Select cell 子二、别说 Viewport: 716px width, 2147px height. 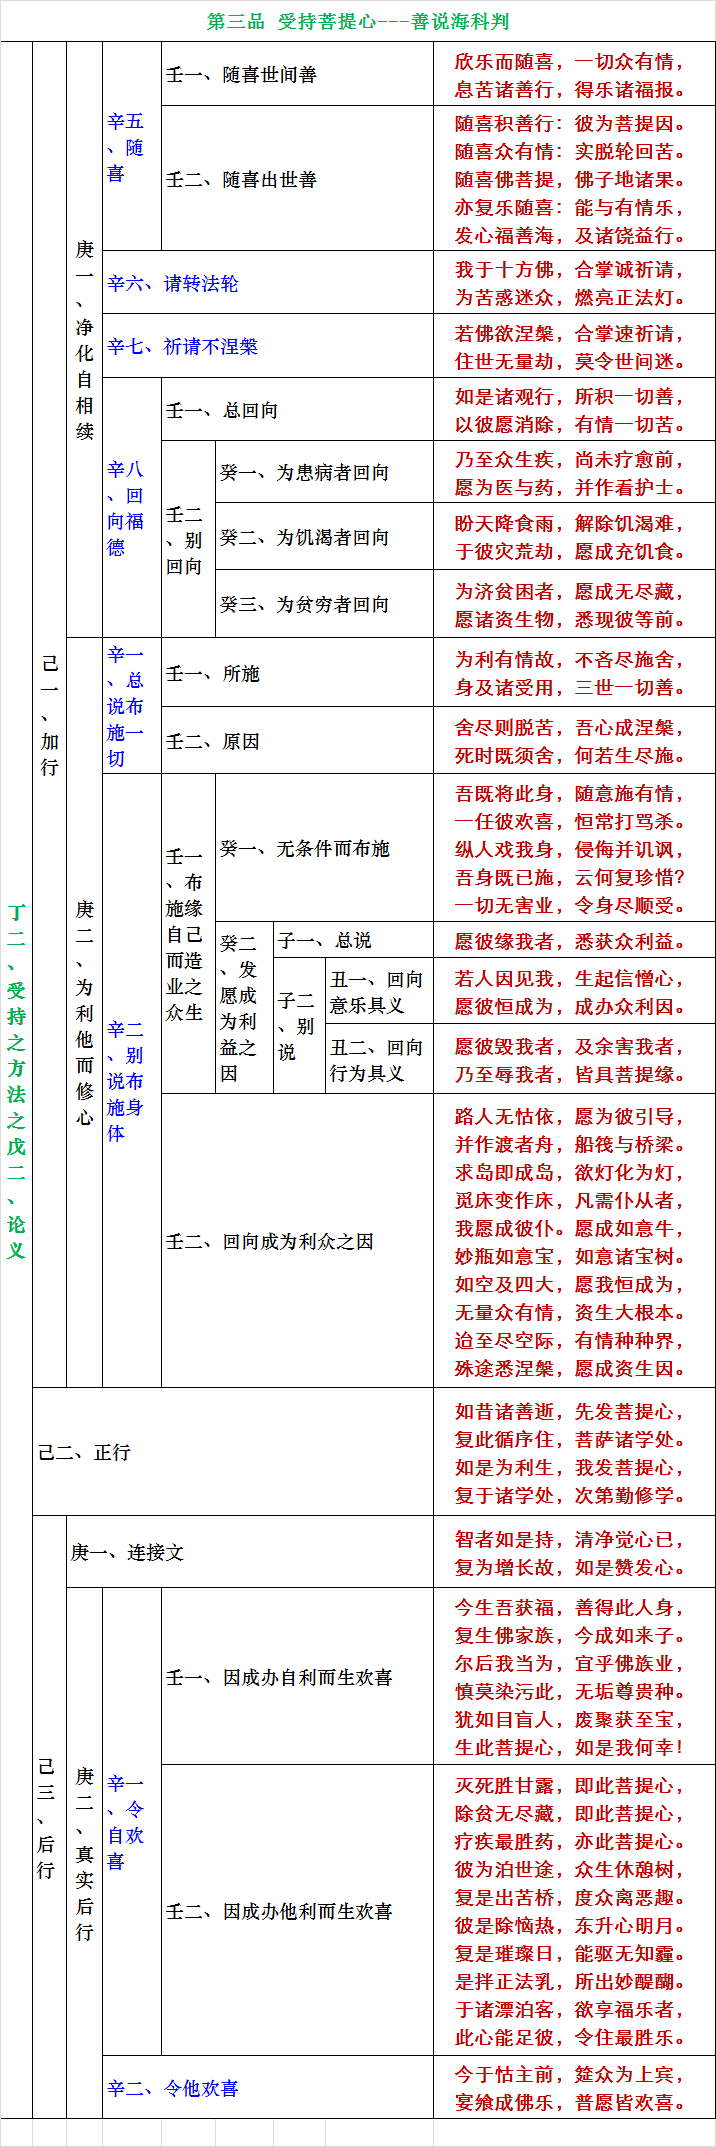pos(299,1026)
